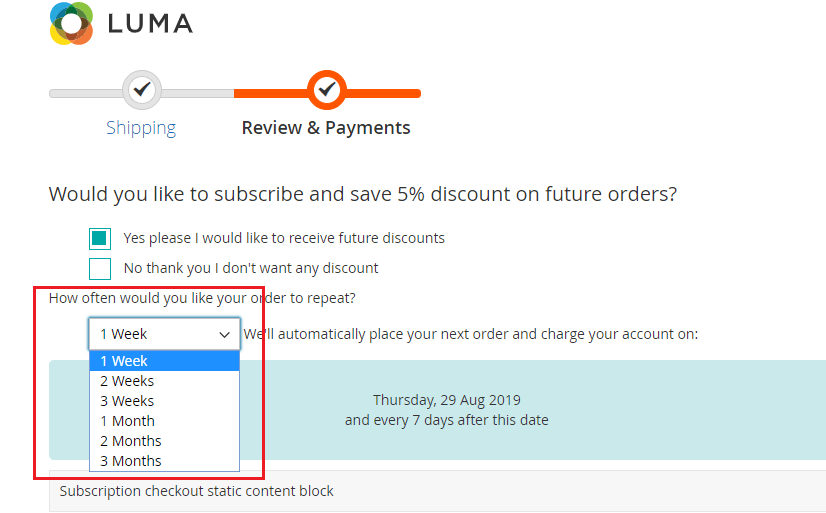This screenshot has width=826, height=513.
Task: Click the LUMA wordmark text
Action: [x=149, y=24]
